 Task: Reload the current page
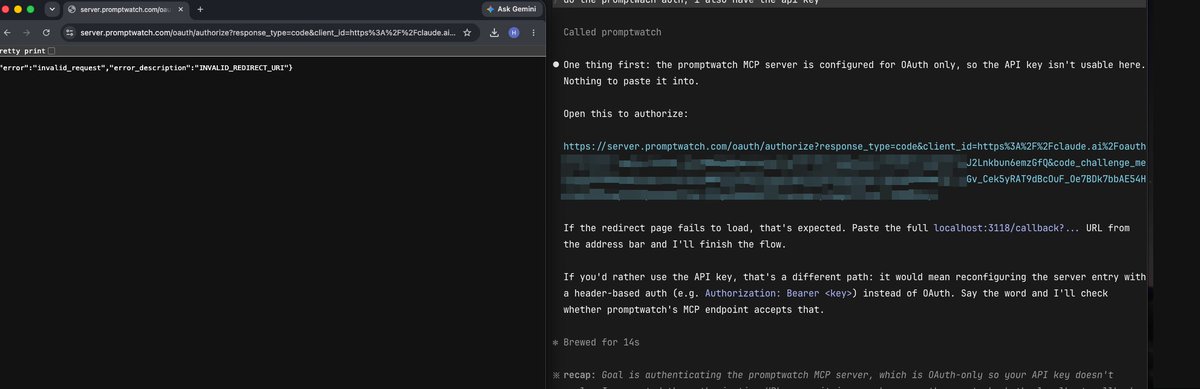coord(46,32)
